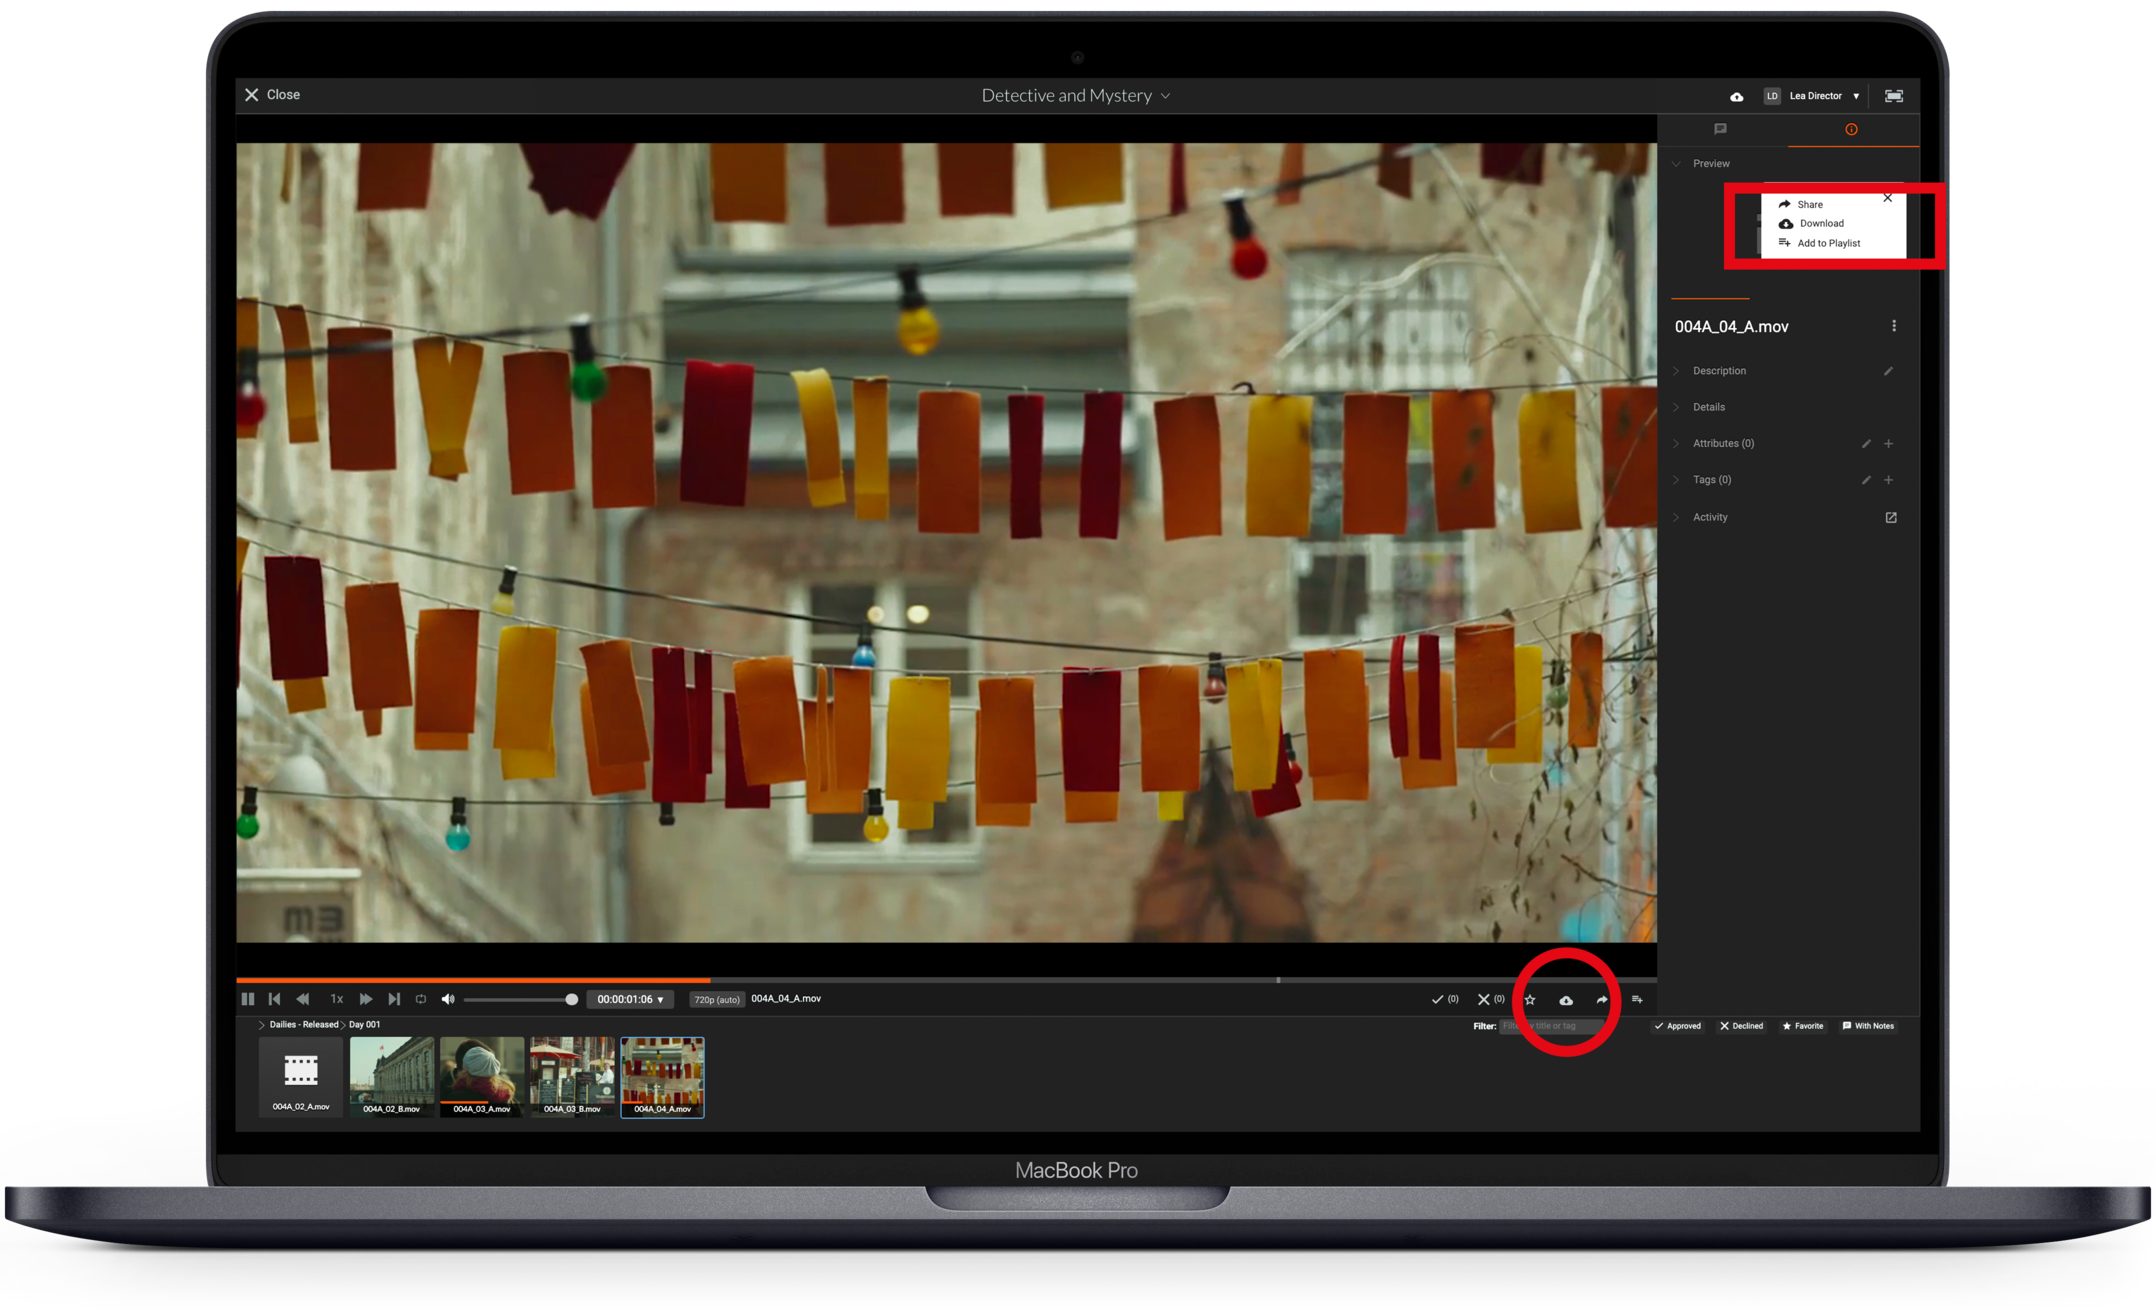Image resolution: width=2156 pixels, height=1310 pixels.
Task: Open the three-dot menu next to 004A_04_A.mov
Action: pos(1894,326)
